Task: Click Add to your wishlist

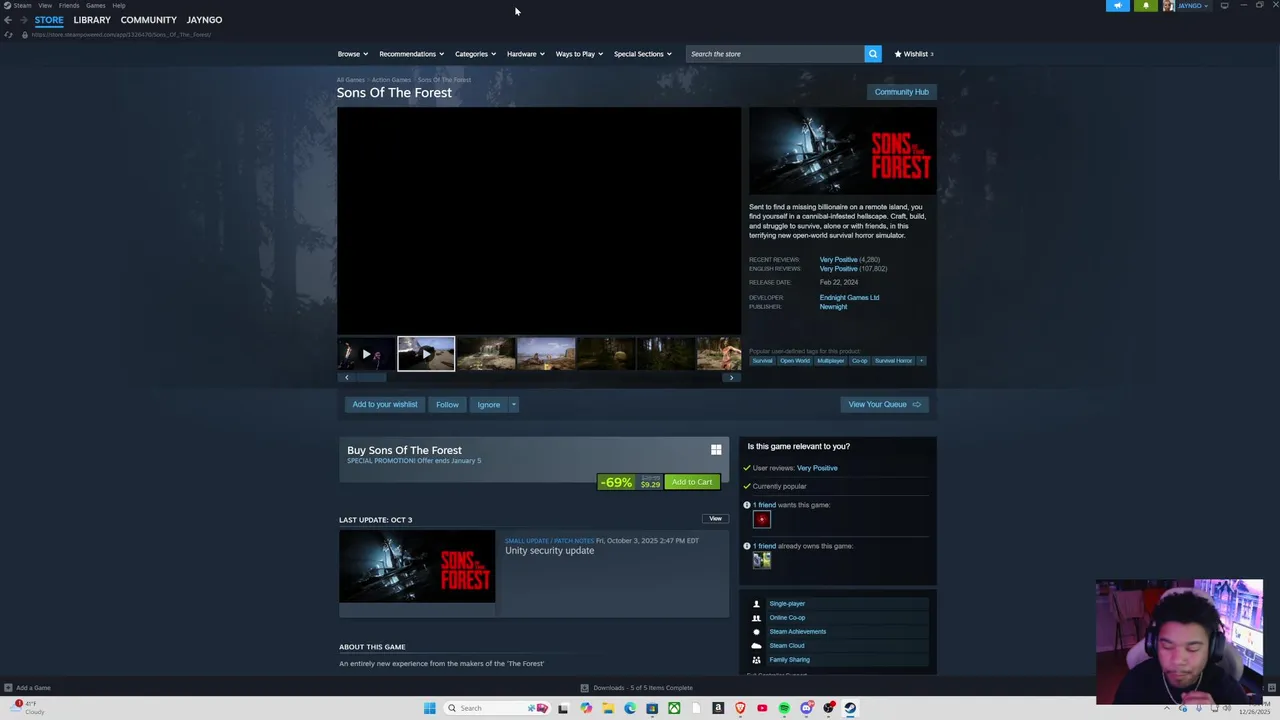Action: [x=385, y=405]
